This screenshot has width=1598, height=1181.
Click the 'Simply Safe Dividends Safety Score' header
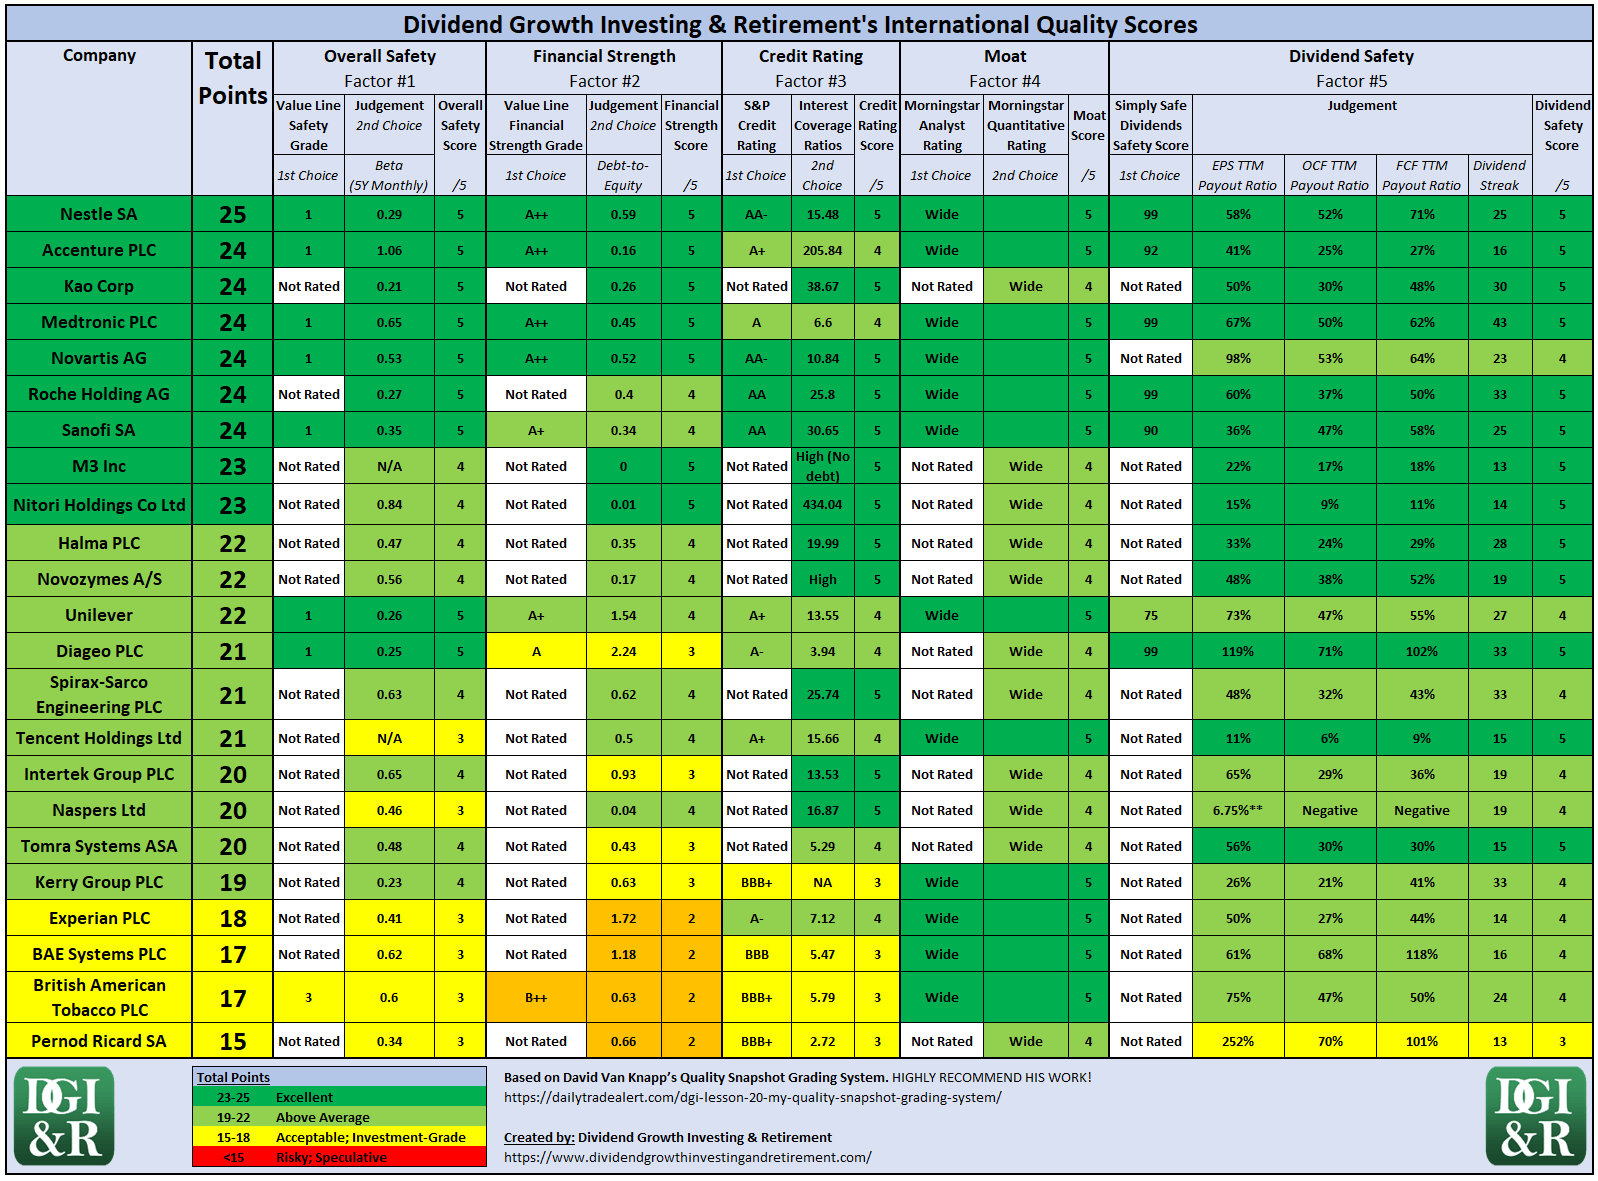(x=1151, y=125)
